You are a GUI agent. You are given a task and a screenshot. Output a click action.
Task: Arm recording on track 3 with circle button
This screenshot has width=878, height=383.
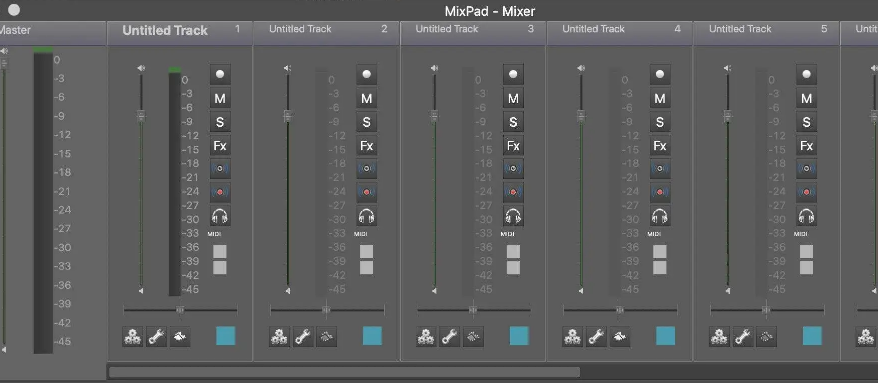[513, 74]
